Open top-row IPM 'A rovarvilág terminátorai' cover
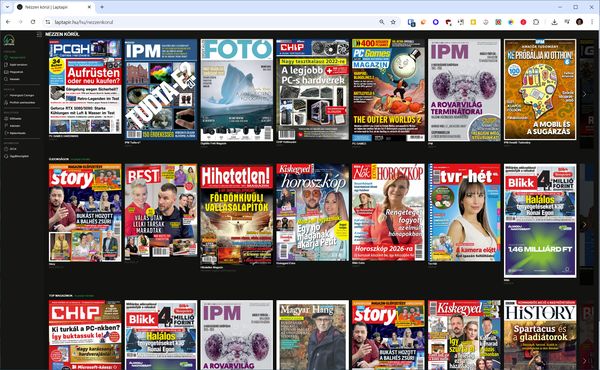Image resolution: width=600 pixels, height=370 pixels. tap(464, 90)
